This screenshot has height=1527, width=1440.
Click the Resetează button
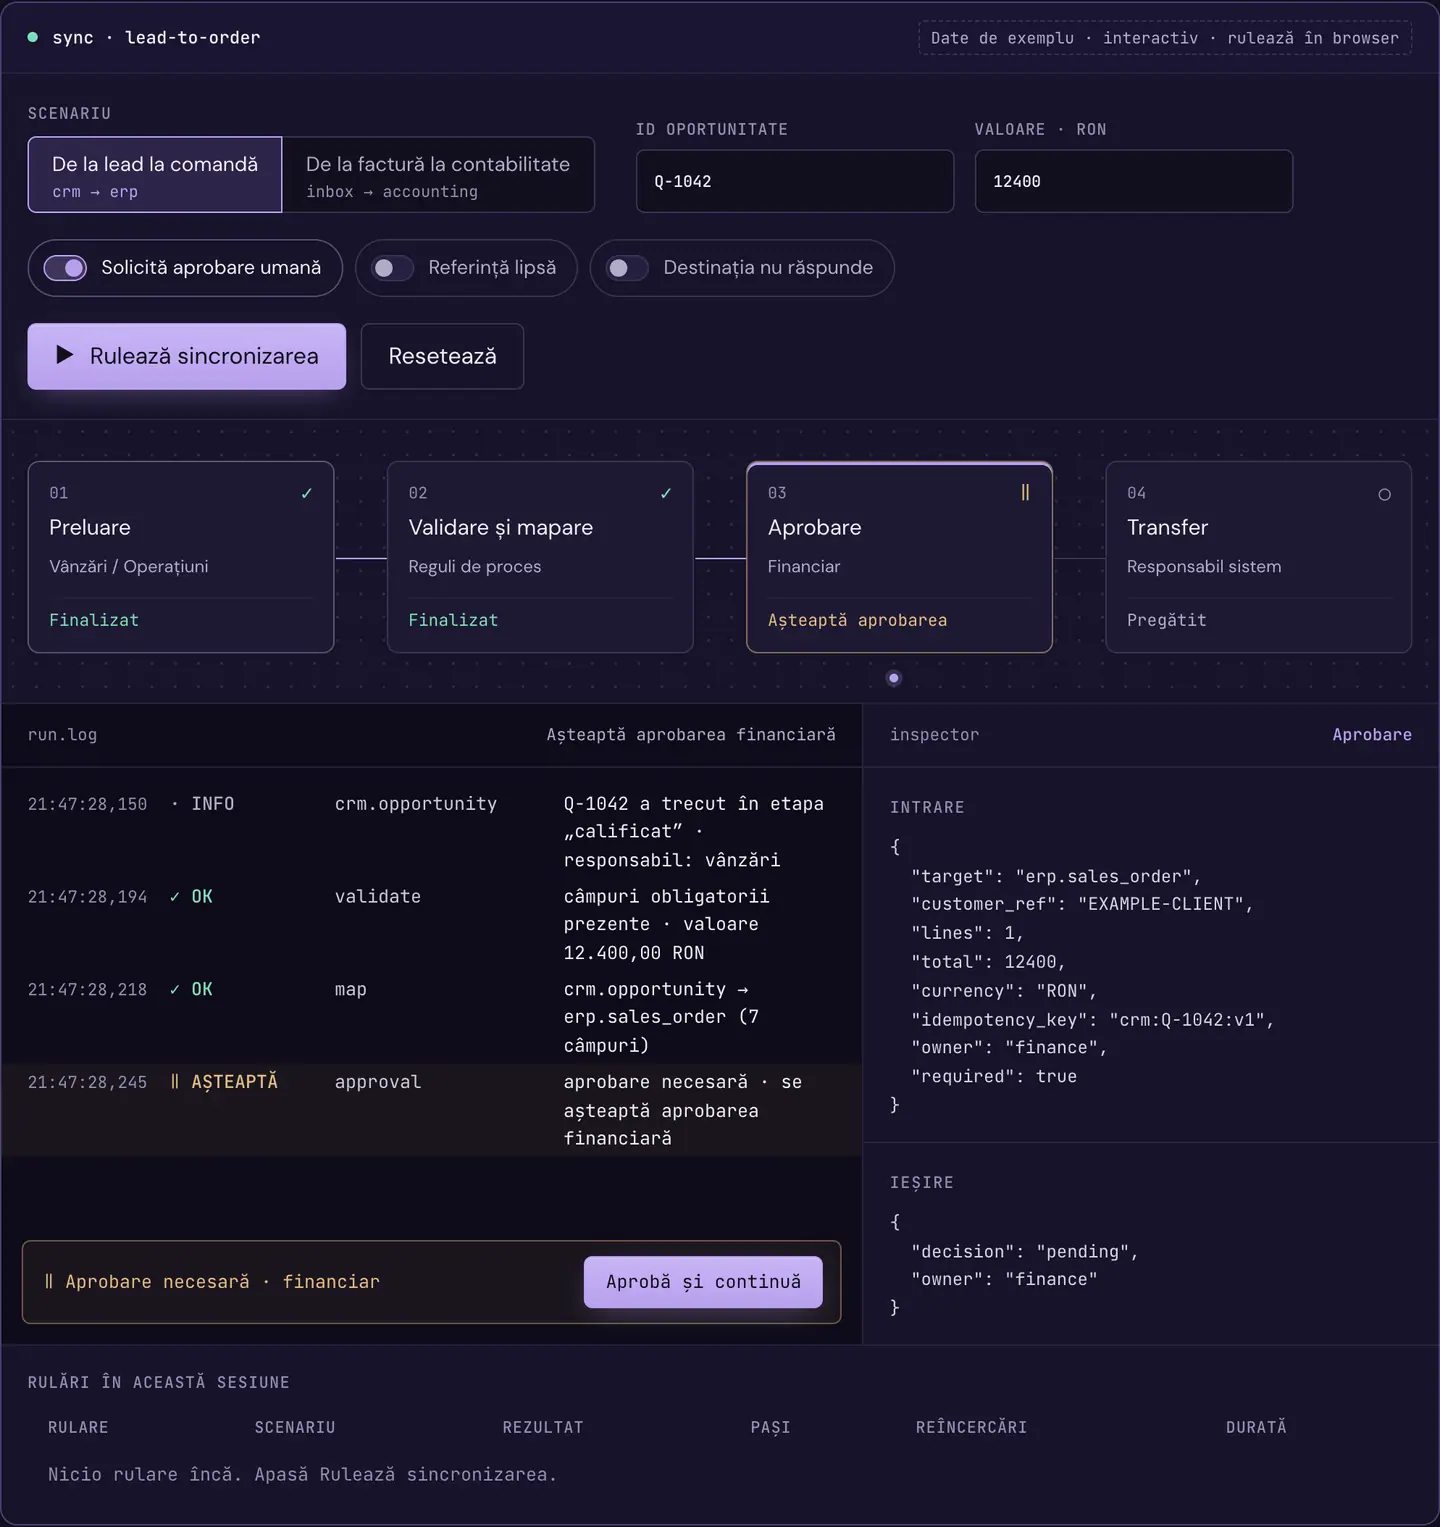[x=442, y=356]
